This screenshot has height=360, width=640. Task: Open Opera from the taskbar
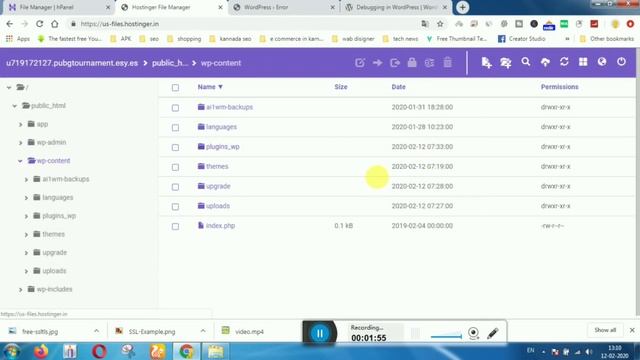point(99,351)
